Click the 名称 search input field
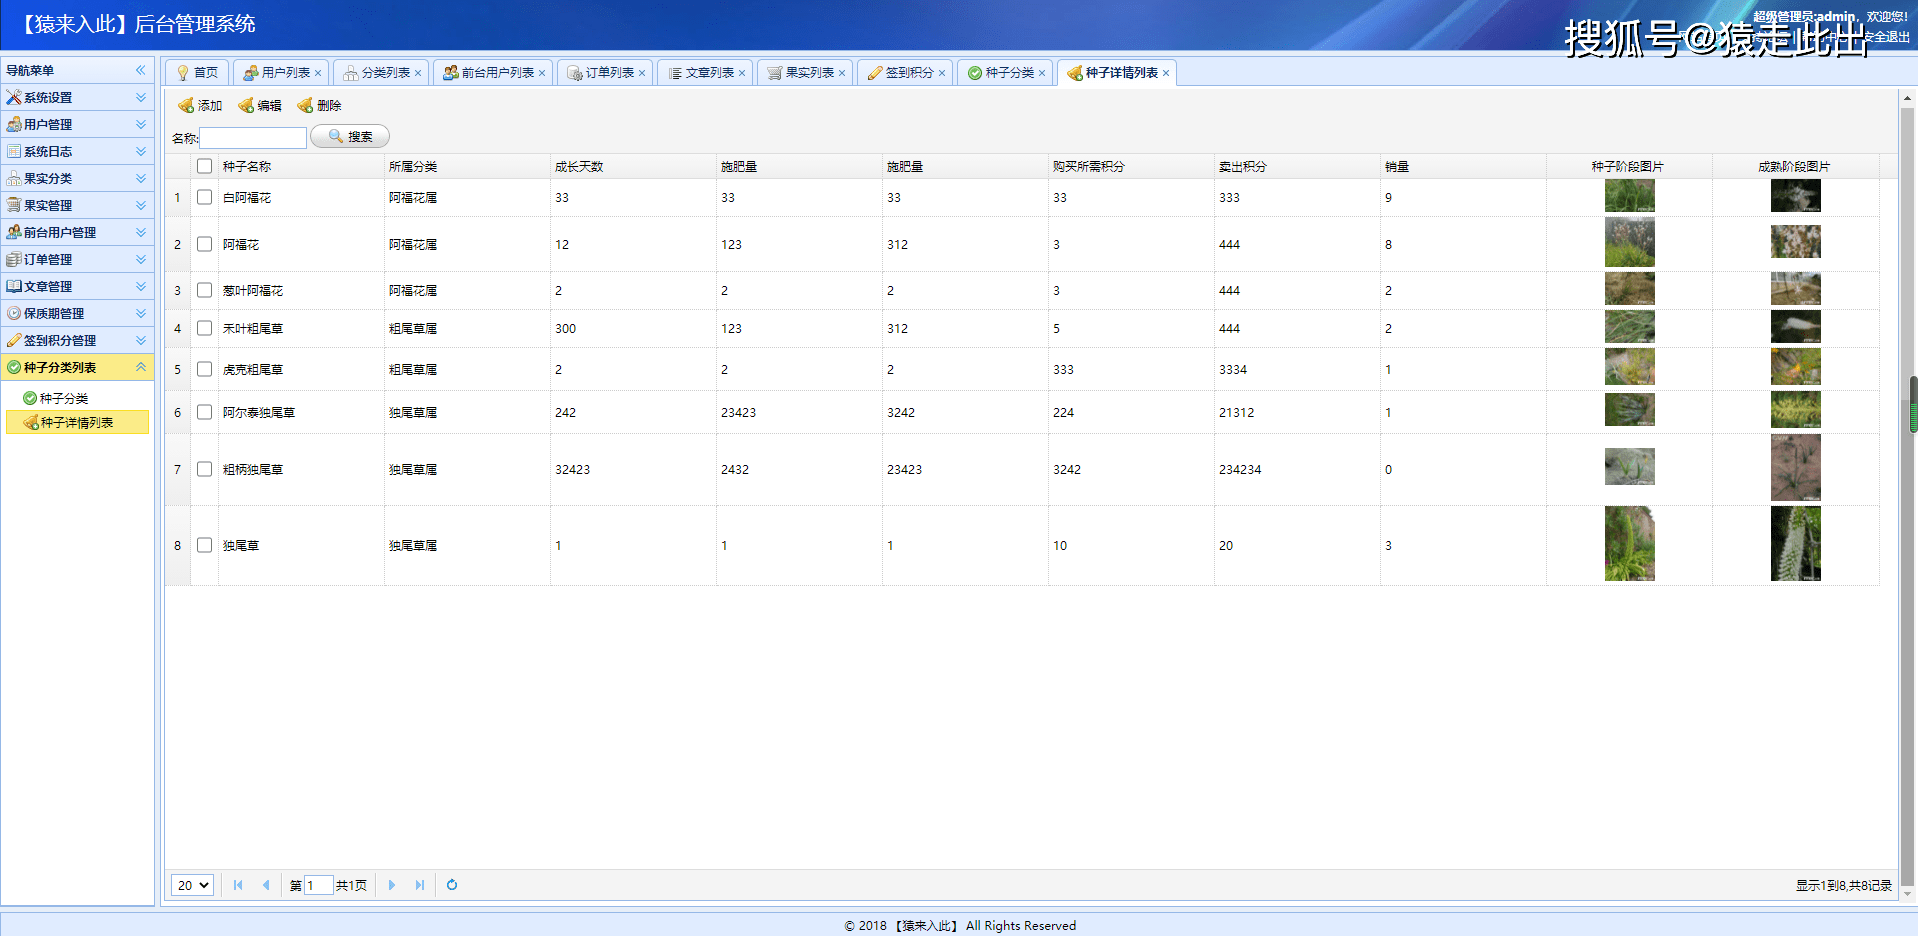The image size is (1918, 936). 253,137
